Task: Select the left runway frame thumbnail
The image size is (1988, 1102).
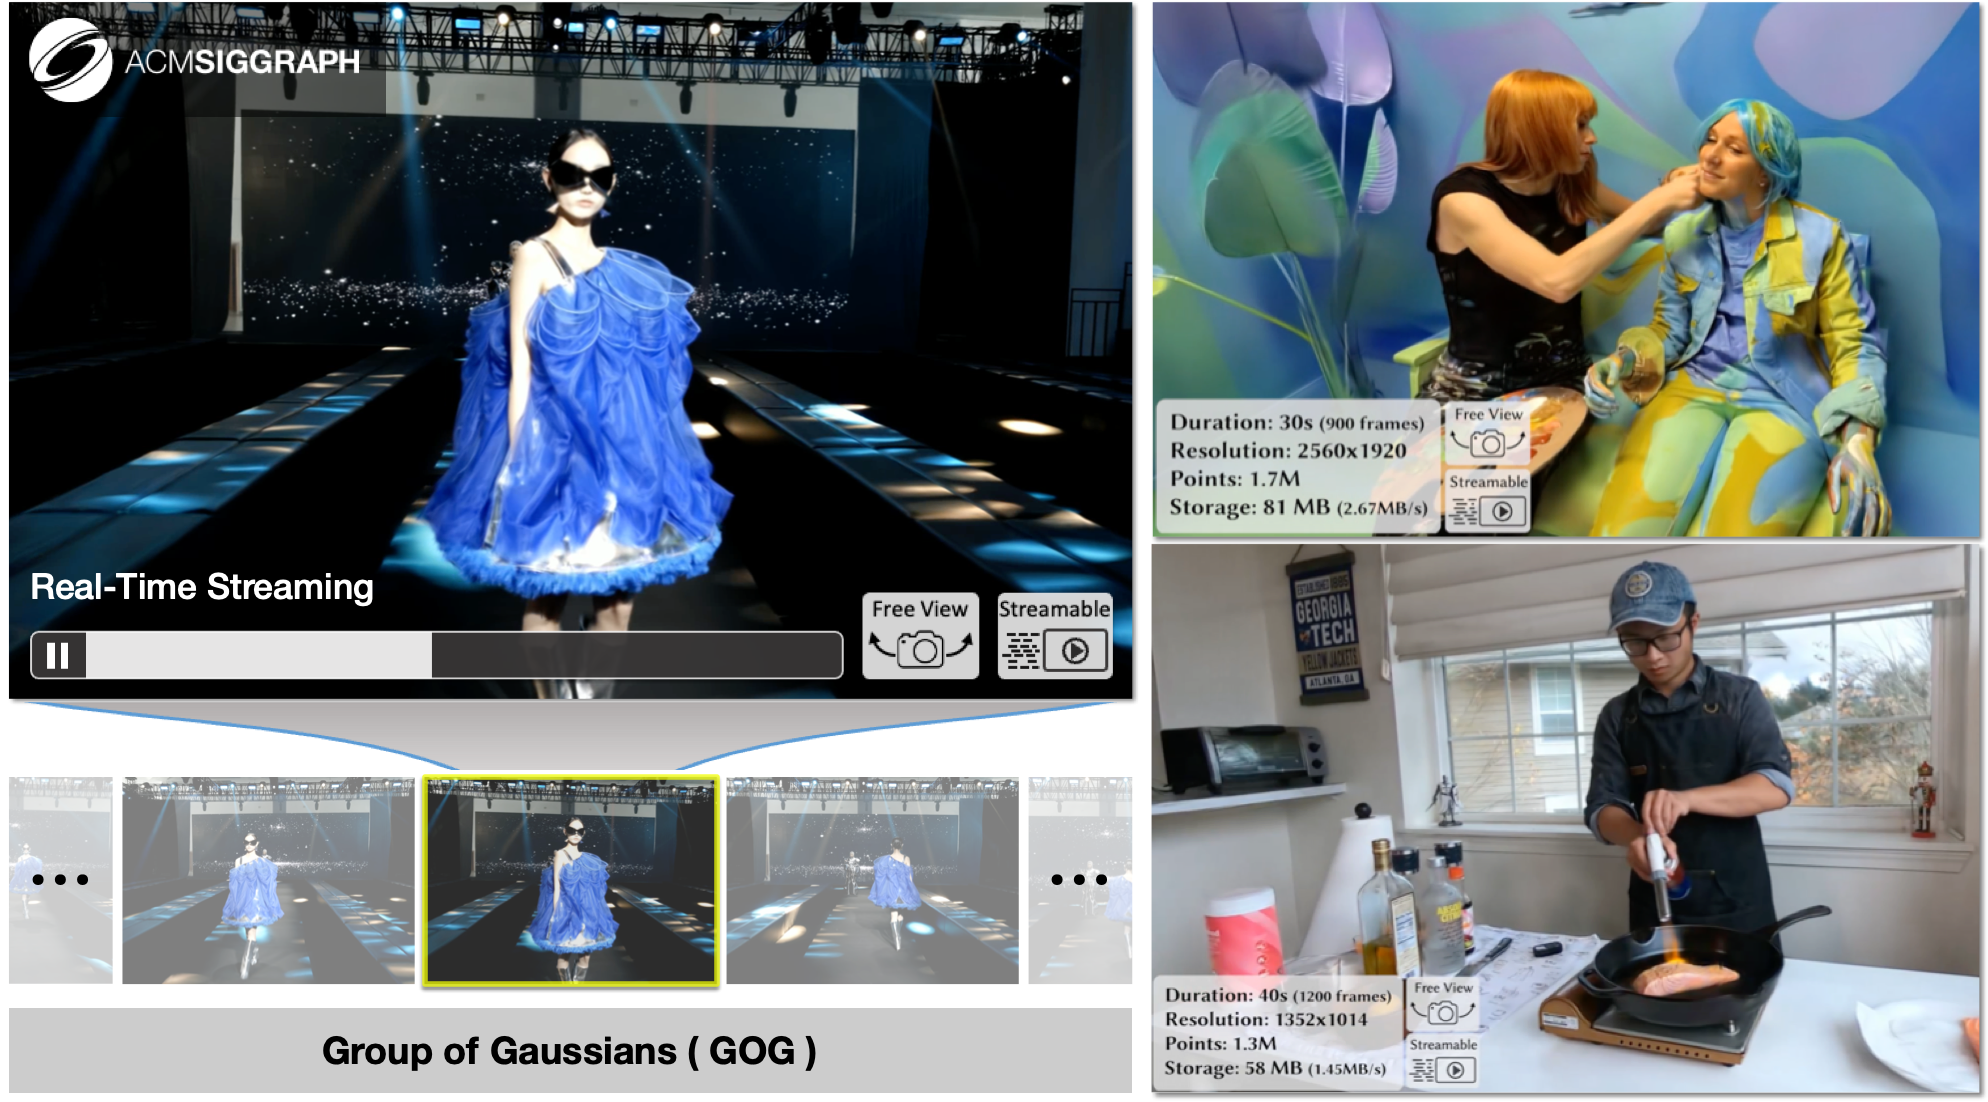Action: pos(268,881)
